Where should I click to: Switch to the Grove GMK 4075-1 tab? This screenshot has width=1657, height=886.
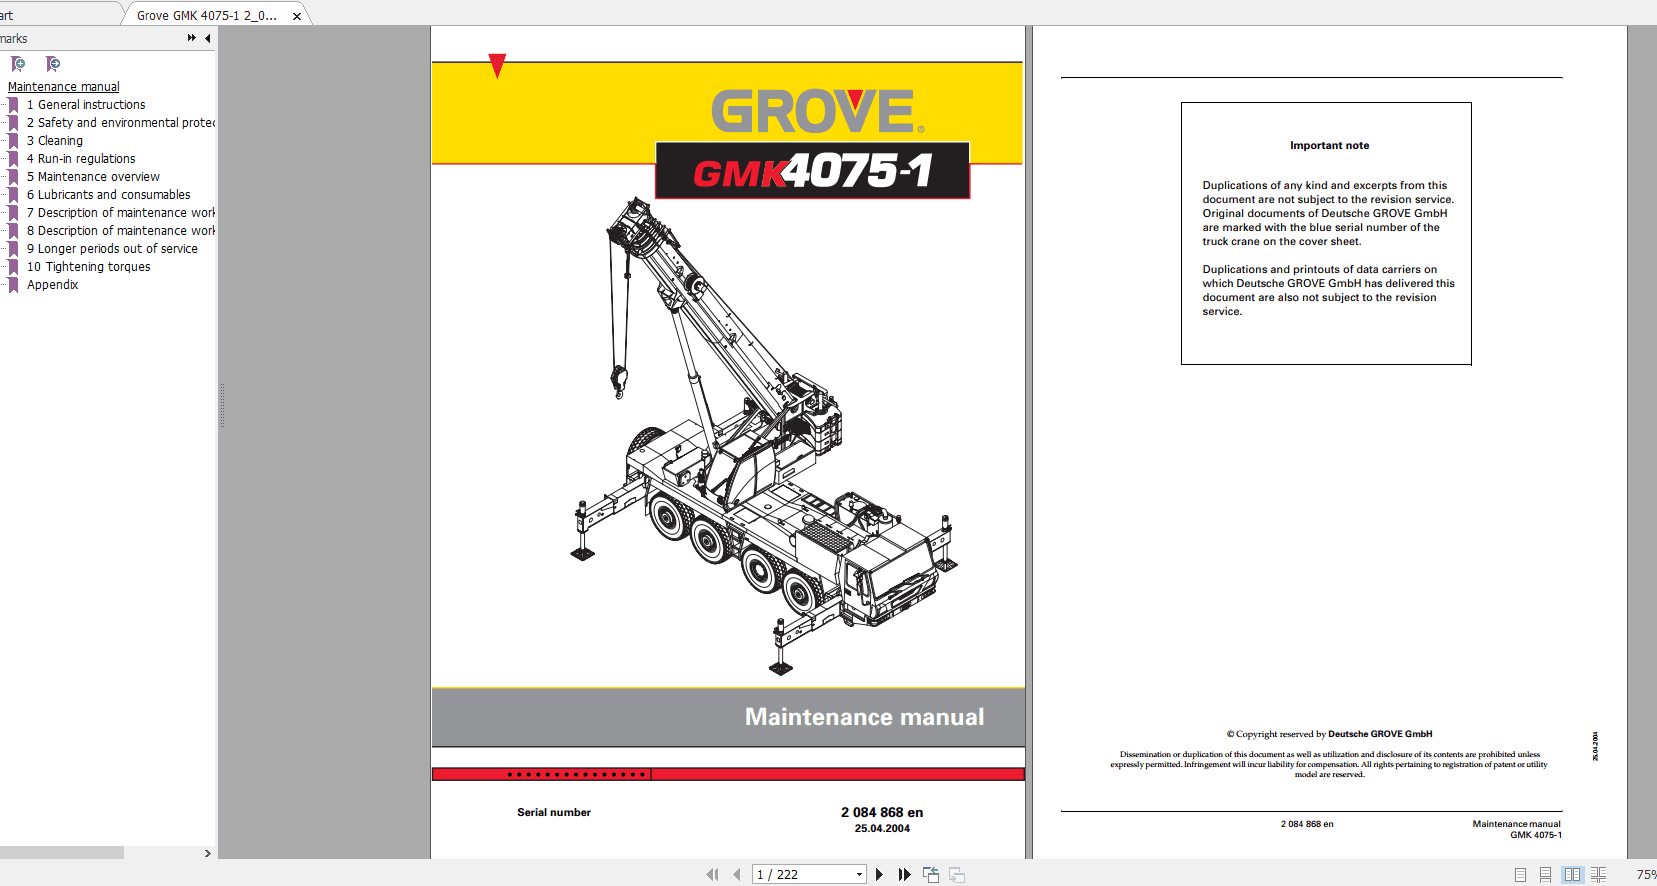click(206, 15)
